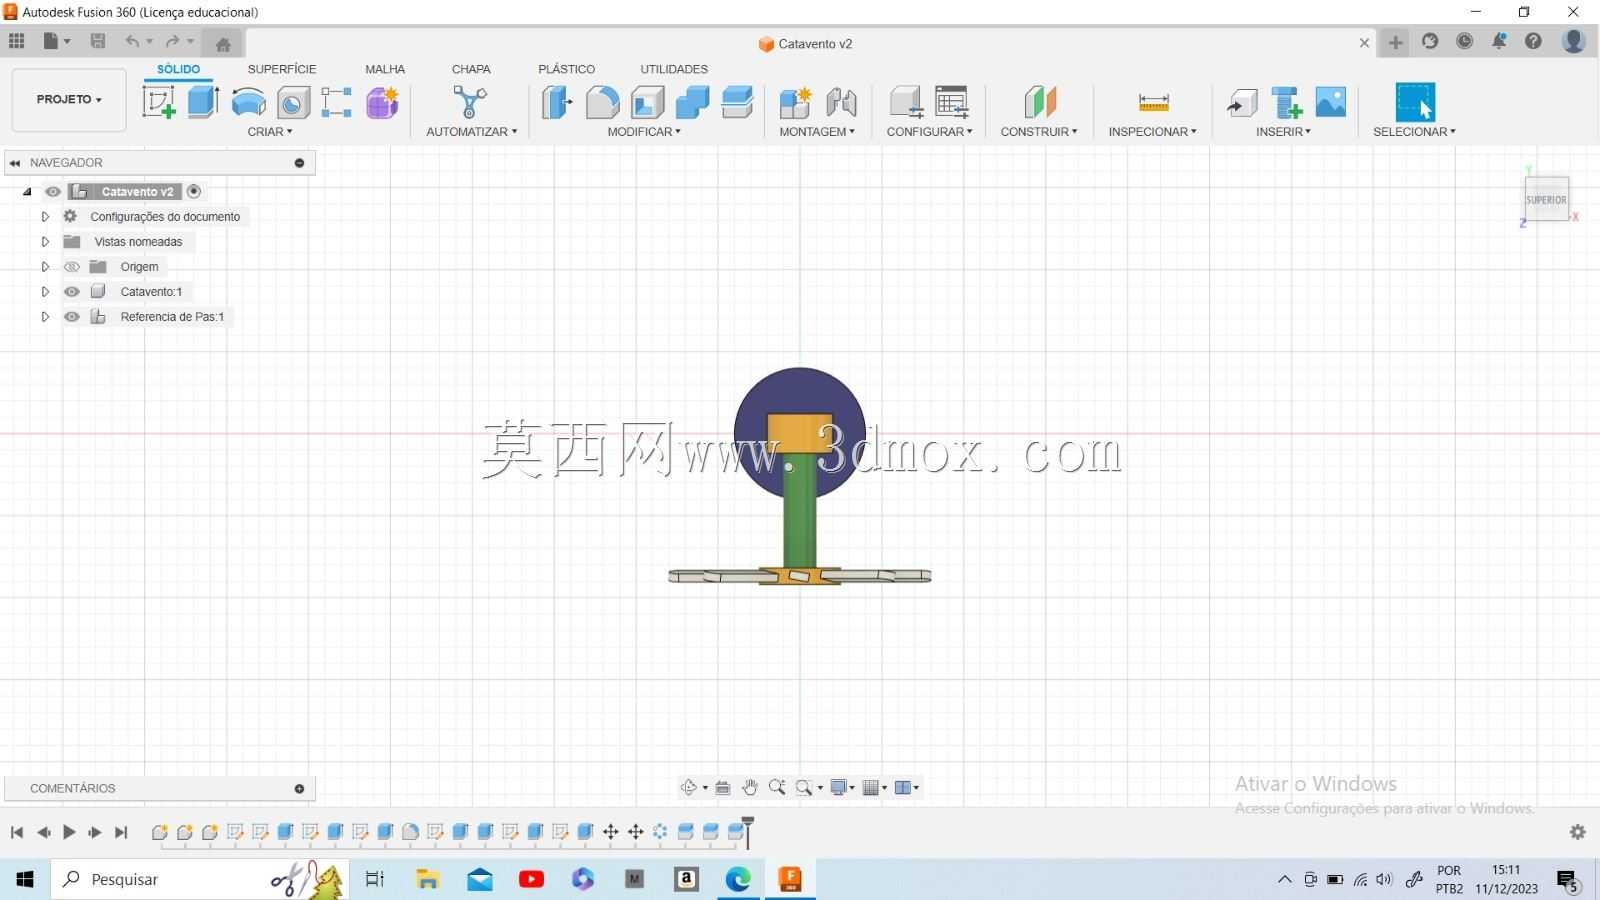Pick the Hole tool
This screenshot has height=900, width=1600.
tap(293, 102)
